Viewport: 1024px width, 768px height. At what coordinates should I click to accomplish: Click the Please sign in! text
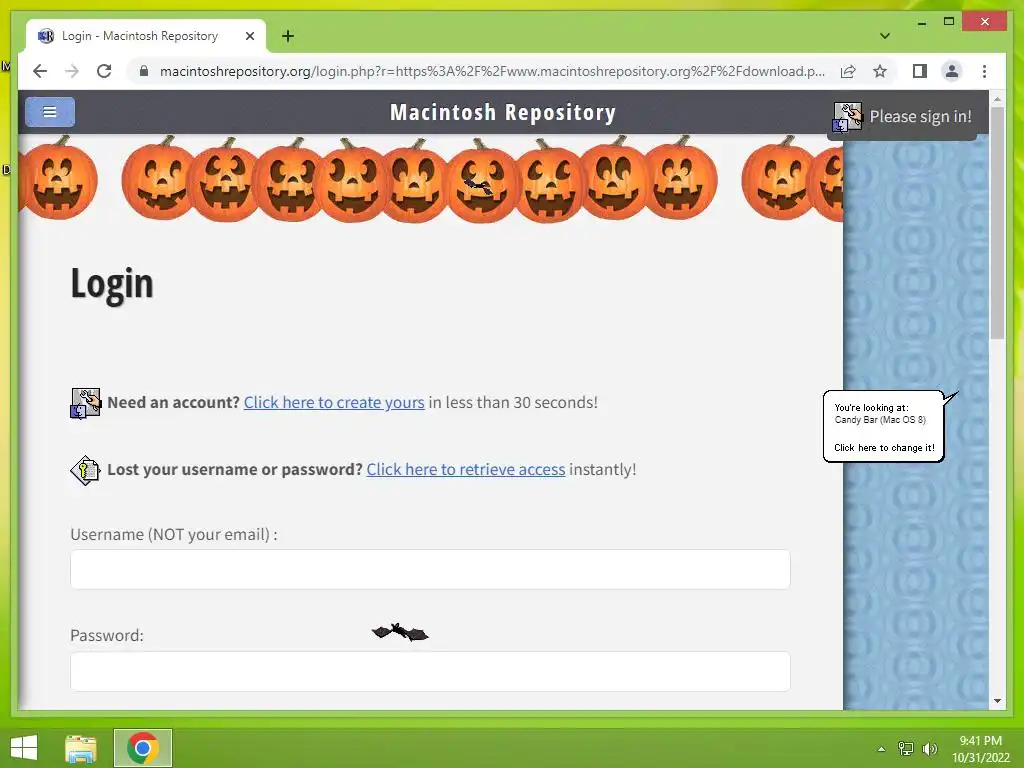pyautogui.click(x=920, y=116)
